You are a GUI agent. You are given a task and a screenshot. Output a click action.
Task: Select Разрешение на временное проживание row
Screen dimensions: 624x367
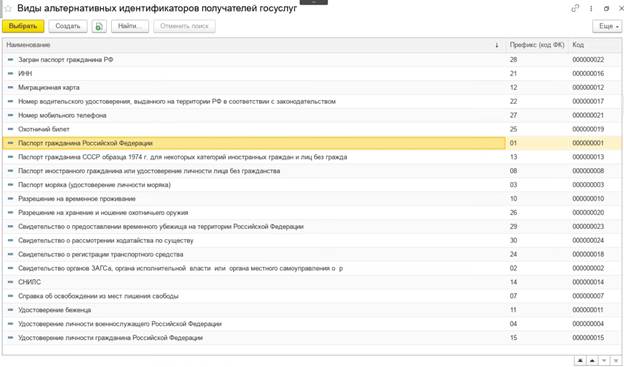(312, 199)
